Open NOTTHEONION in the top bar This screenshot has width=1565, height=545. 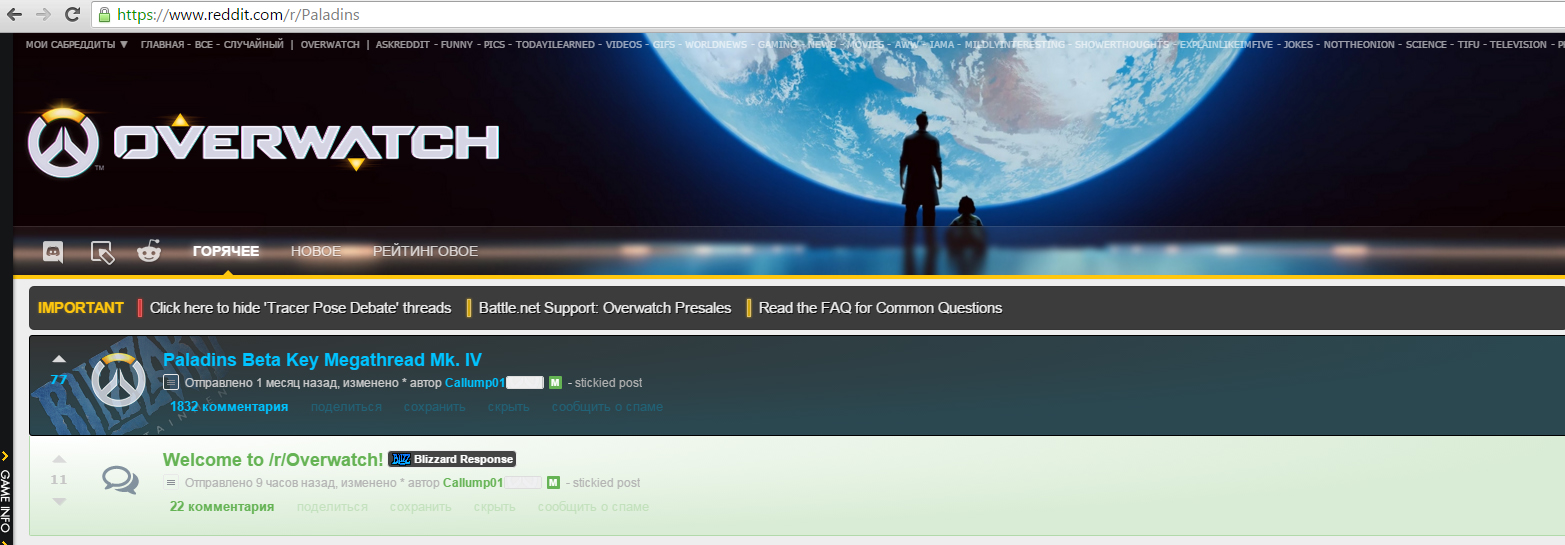1360,44
